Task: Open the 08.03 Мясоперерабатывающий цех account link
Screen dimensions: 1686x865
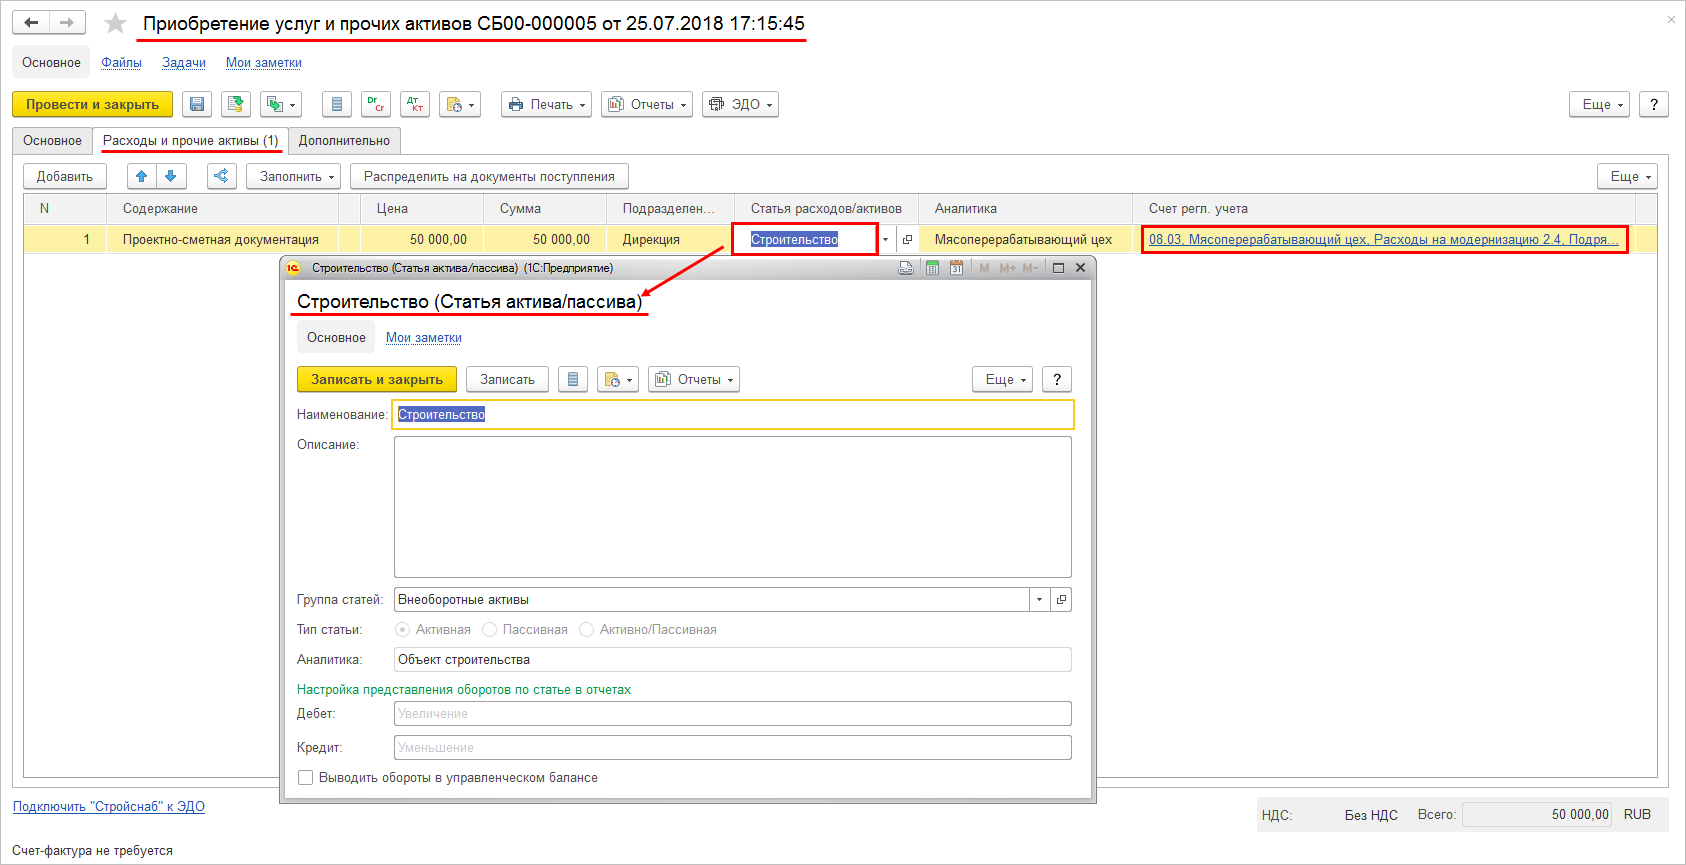Action: (x=1384, y=239)
